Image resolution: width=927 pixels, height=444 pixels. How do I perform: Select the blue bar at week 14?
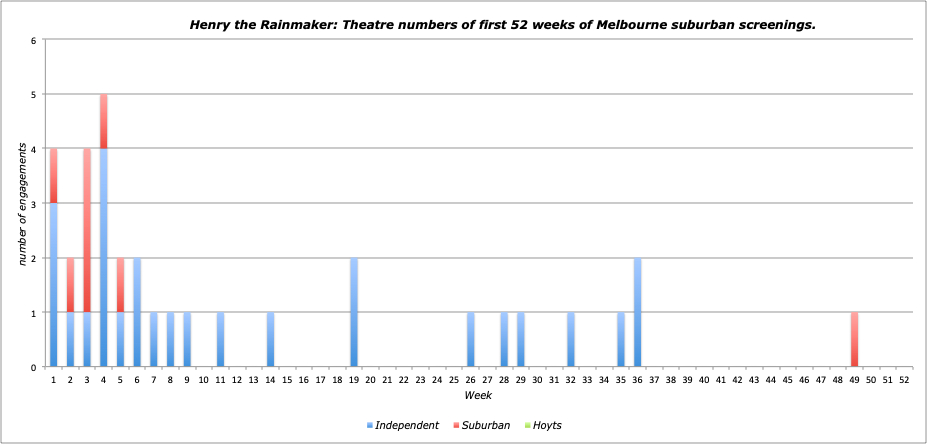coord(270,340)
